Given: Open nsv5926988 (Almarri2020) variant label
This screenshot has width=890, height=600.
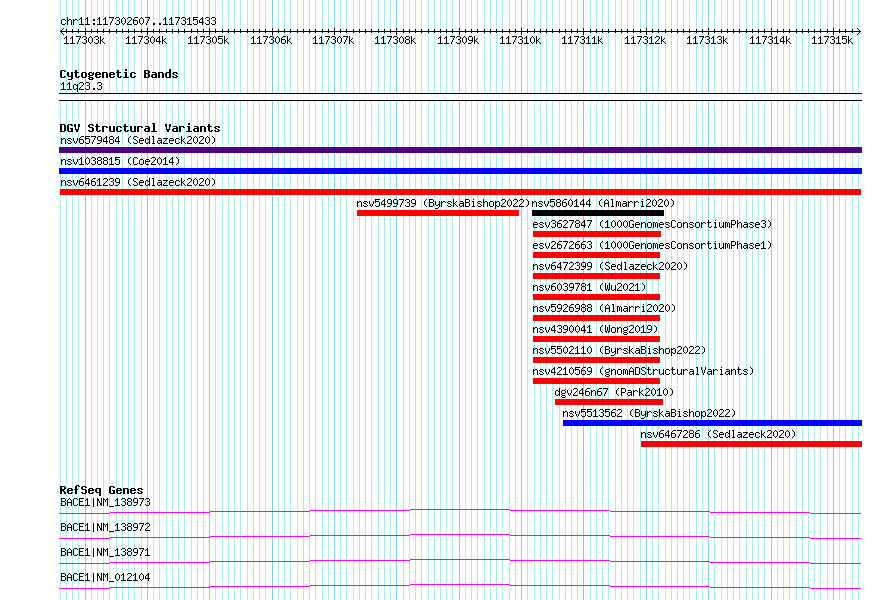Looking at the screenshot, I should pos(604,308).
